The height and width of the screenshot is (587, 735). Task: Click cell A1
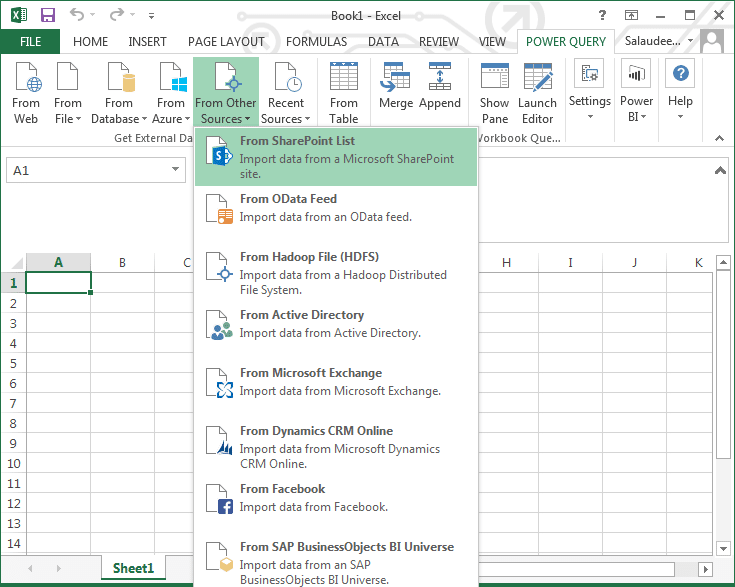coord(58,283)
